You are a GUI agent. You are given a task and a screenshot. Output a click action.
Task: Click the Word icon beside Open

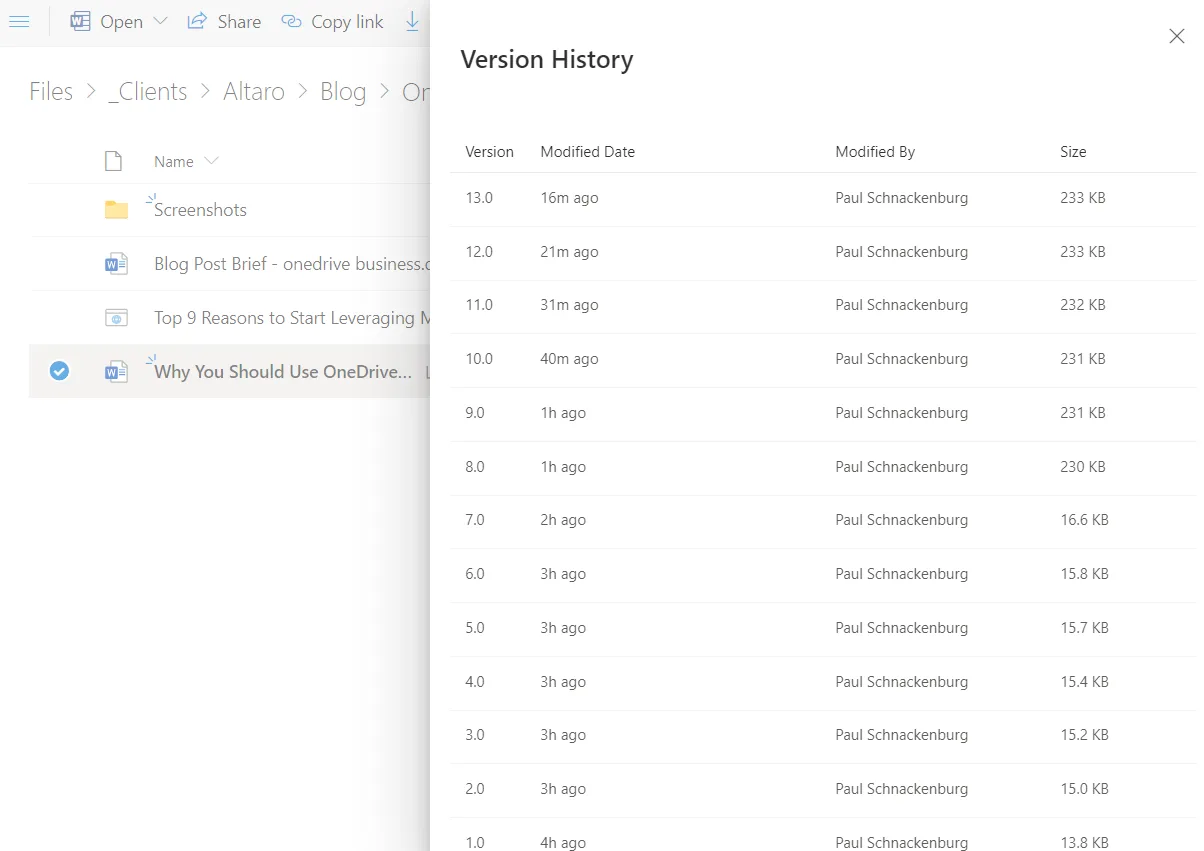pos(80,21)
